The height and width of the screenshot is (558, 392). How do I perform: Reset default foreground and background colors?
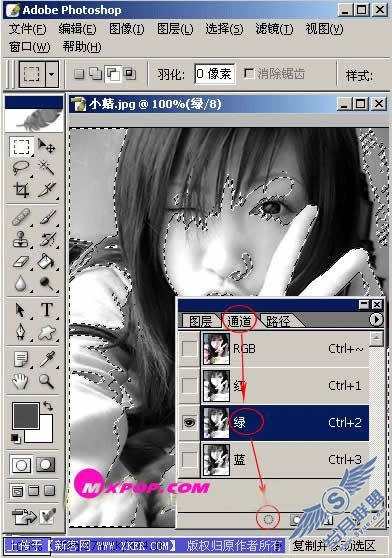(16, 438)
